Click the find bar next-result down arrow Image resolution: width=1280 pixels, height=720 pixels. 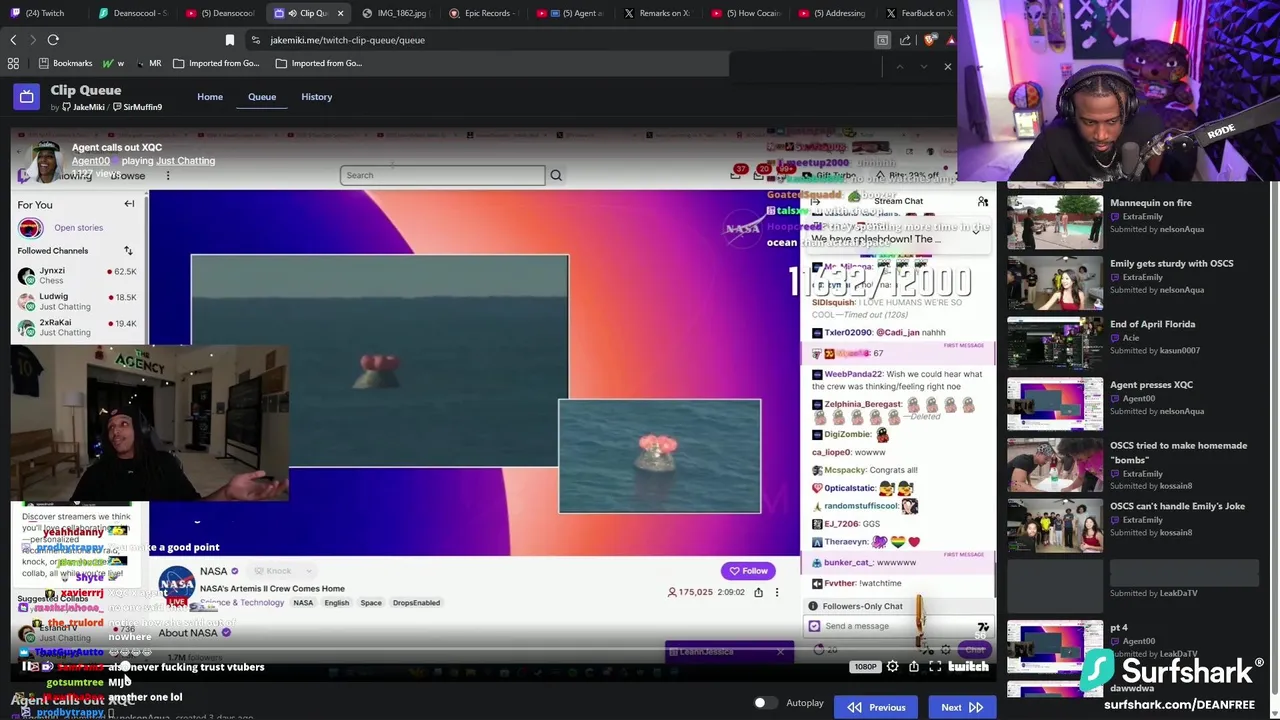click(923, 67)
